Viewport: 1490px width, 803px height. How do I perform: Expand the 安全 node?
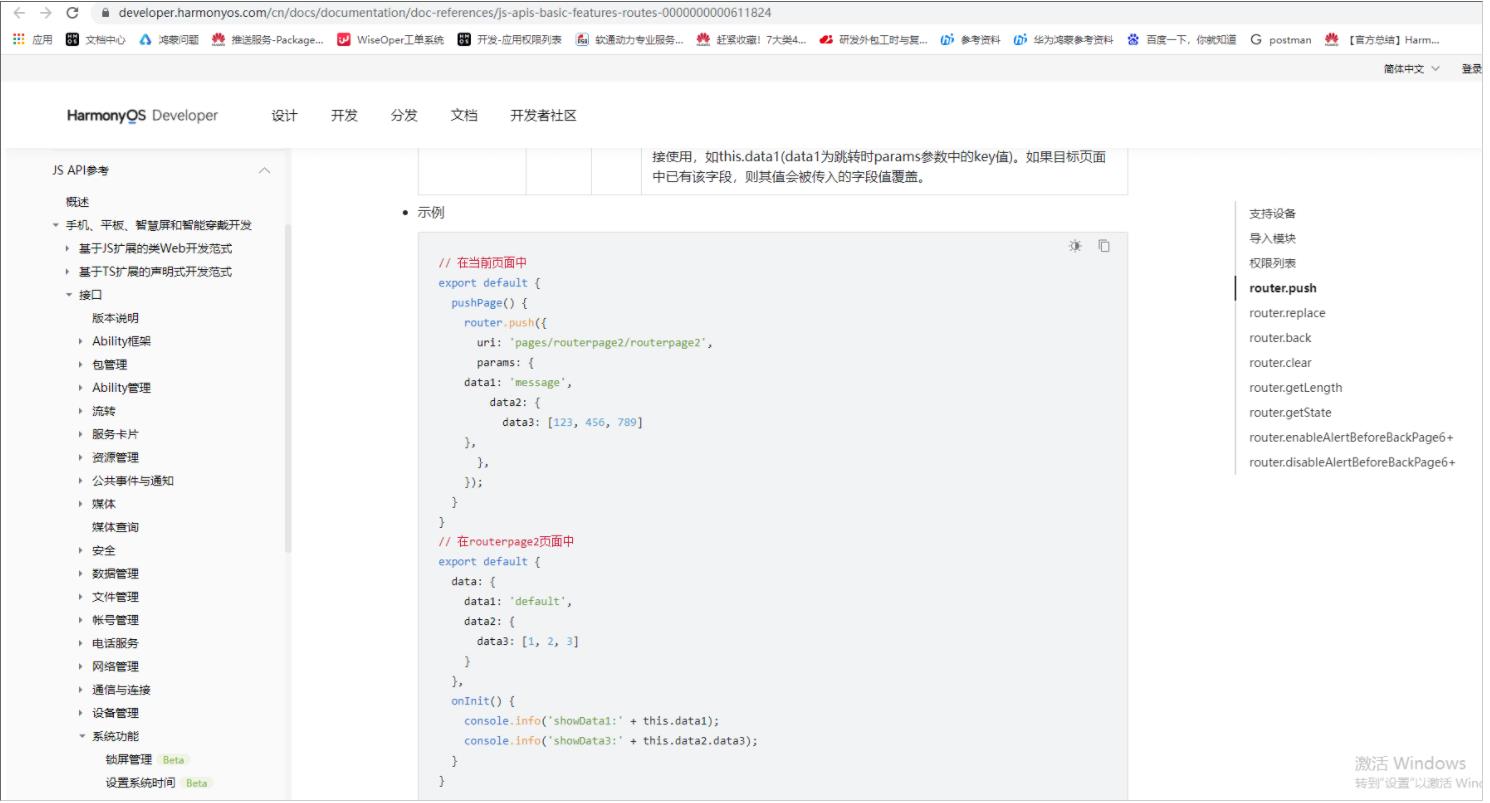81,550
